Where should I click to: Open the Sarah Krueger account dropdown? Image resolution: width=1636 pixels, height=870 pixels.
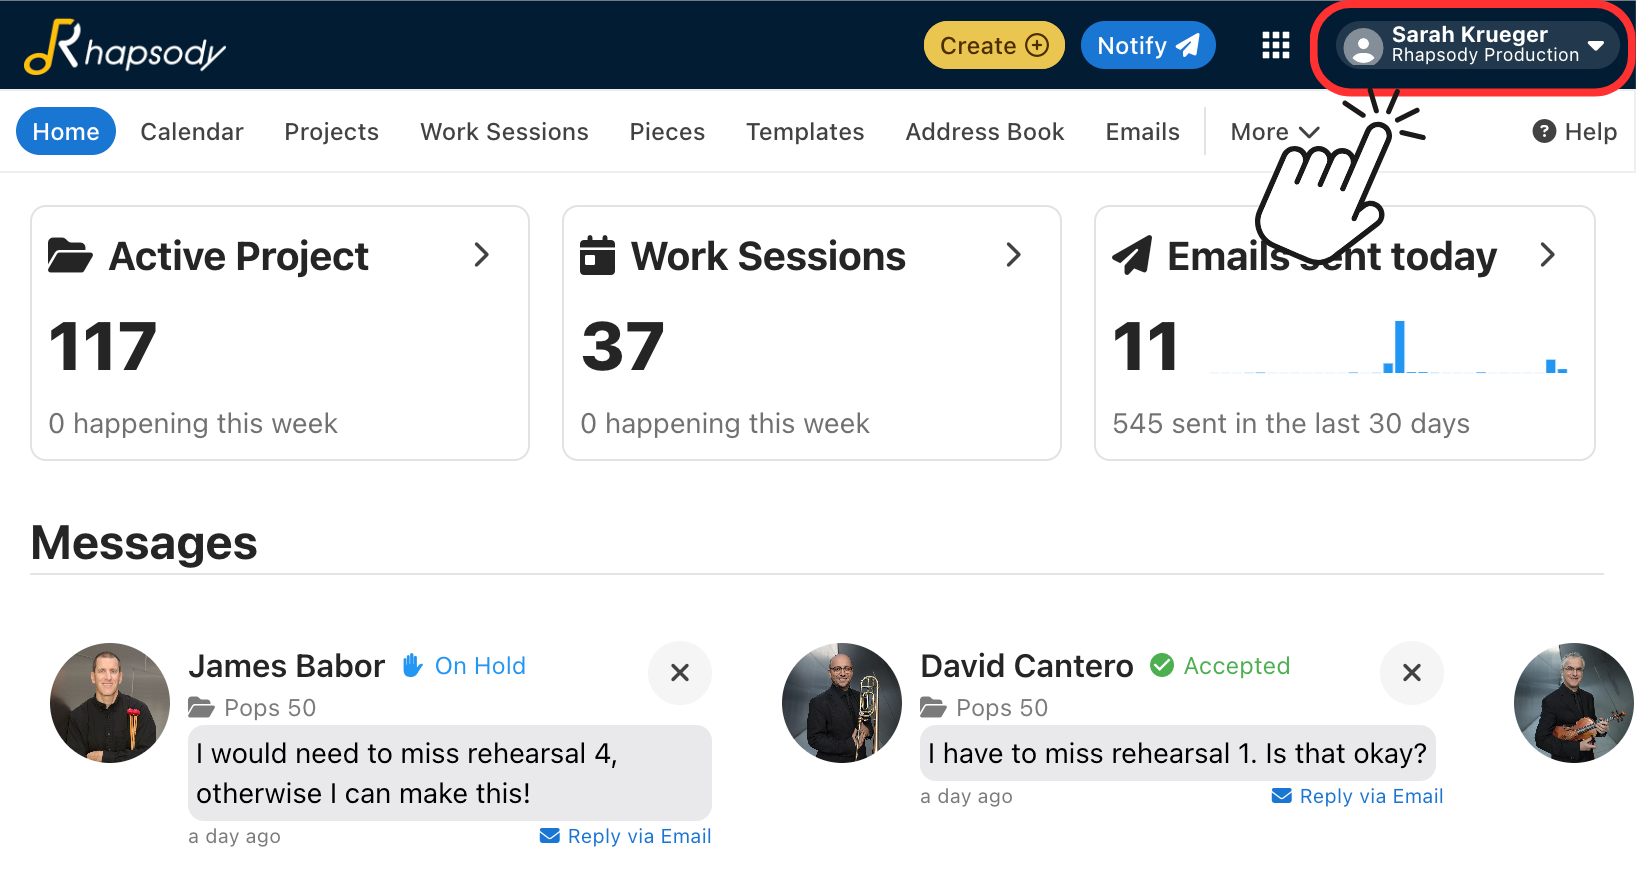click(x=1596, y=45)
